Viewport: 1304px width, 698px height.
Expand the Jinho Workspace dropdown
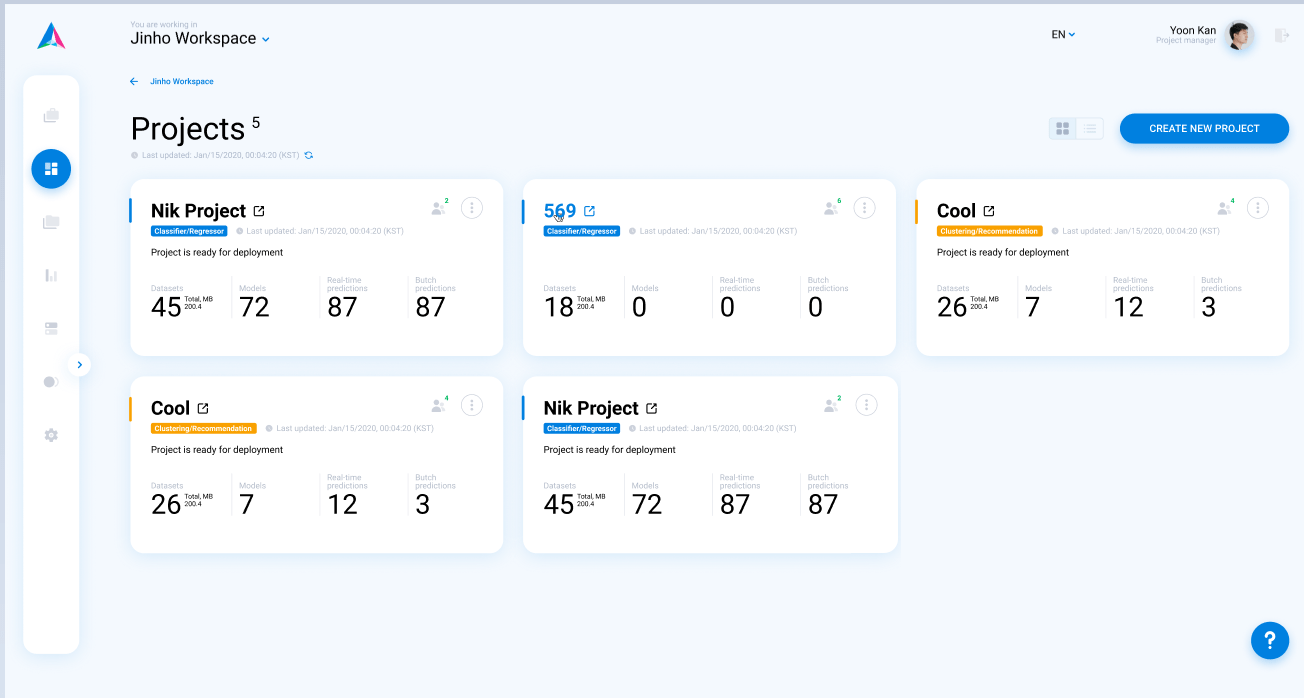point(266,40)
